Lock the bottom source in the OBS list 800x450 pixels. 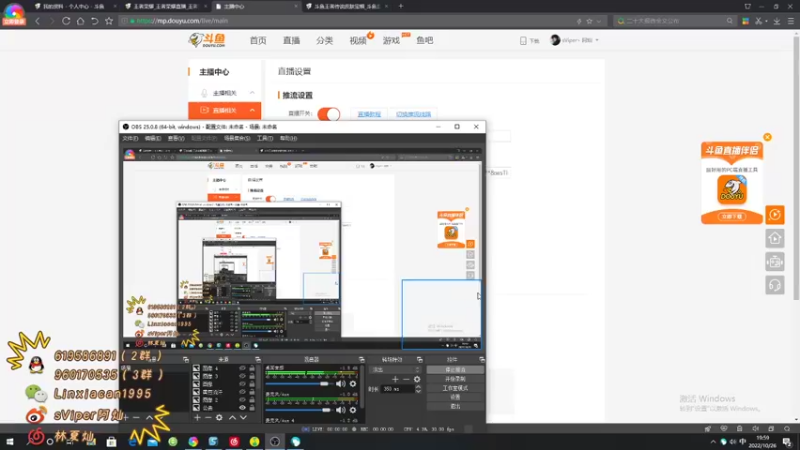tap(252, 408)
